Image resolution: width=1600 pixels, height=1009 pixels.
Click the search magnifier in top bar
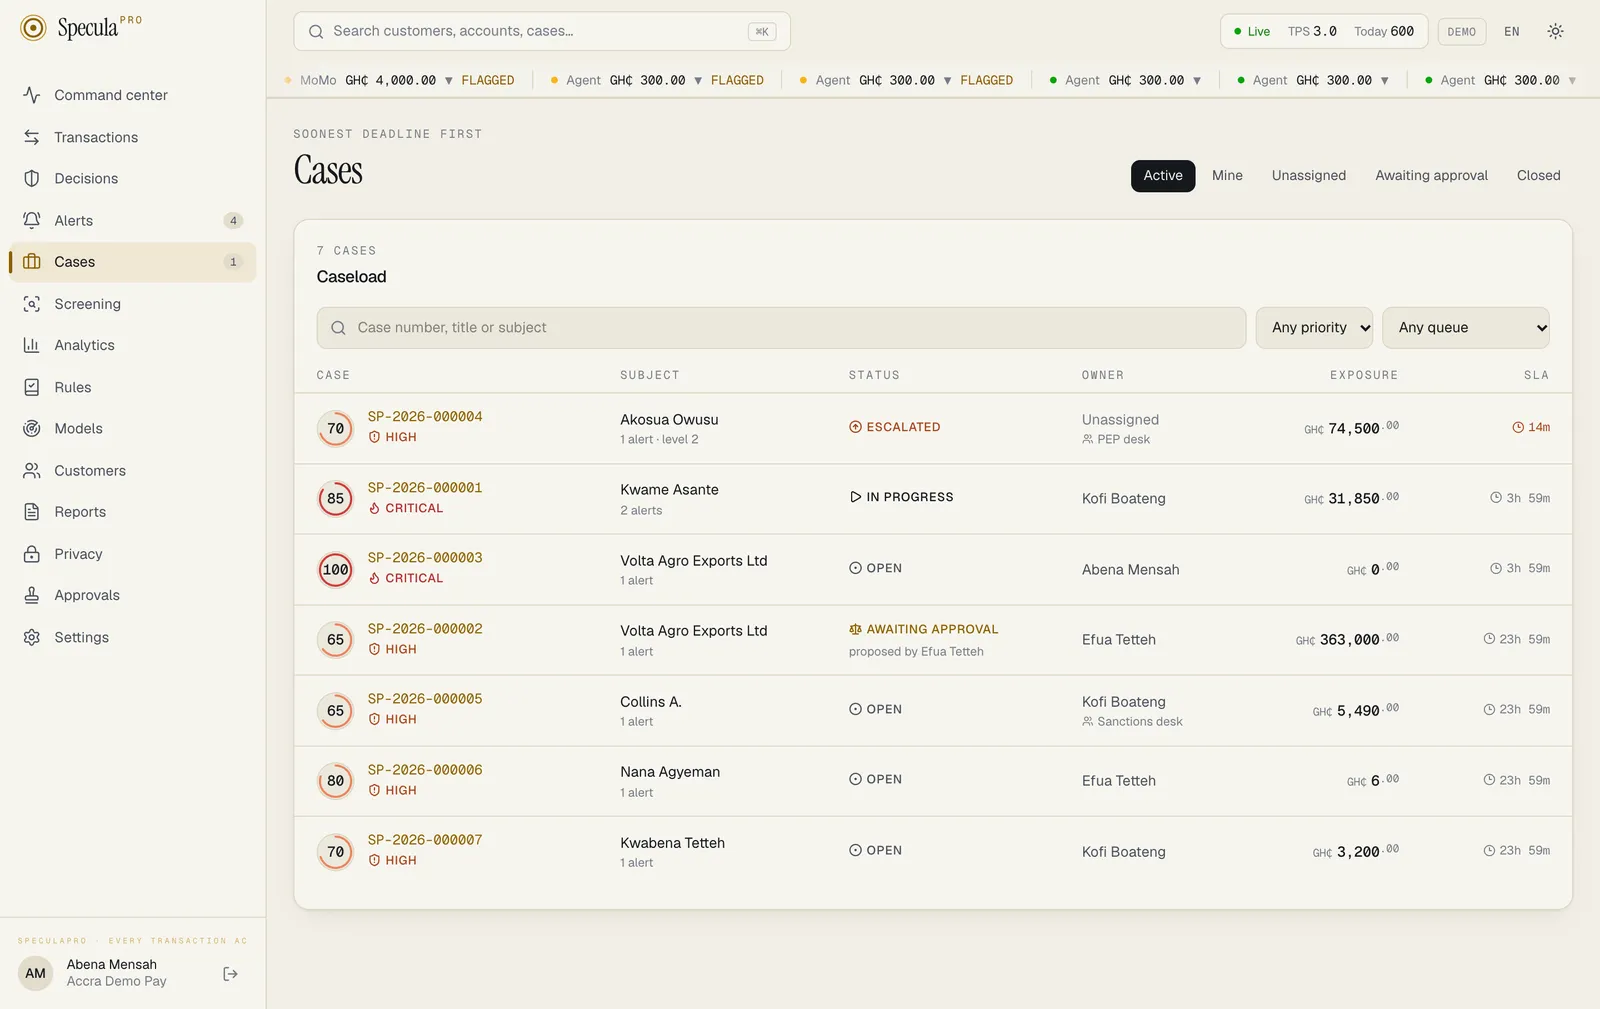[316, 31]
